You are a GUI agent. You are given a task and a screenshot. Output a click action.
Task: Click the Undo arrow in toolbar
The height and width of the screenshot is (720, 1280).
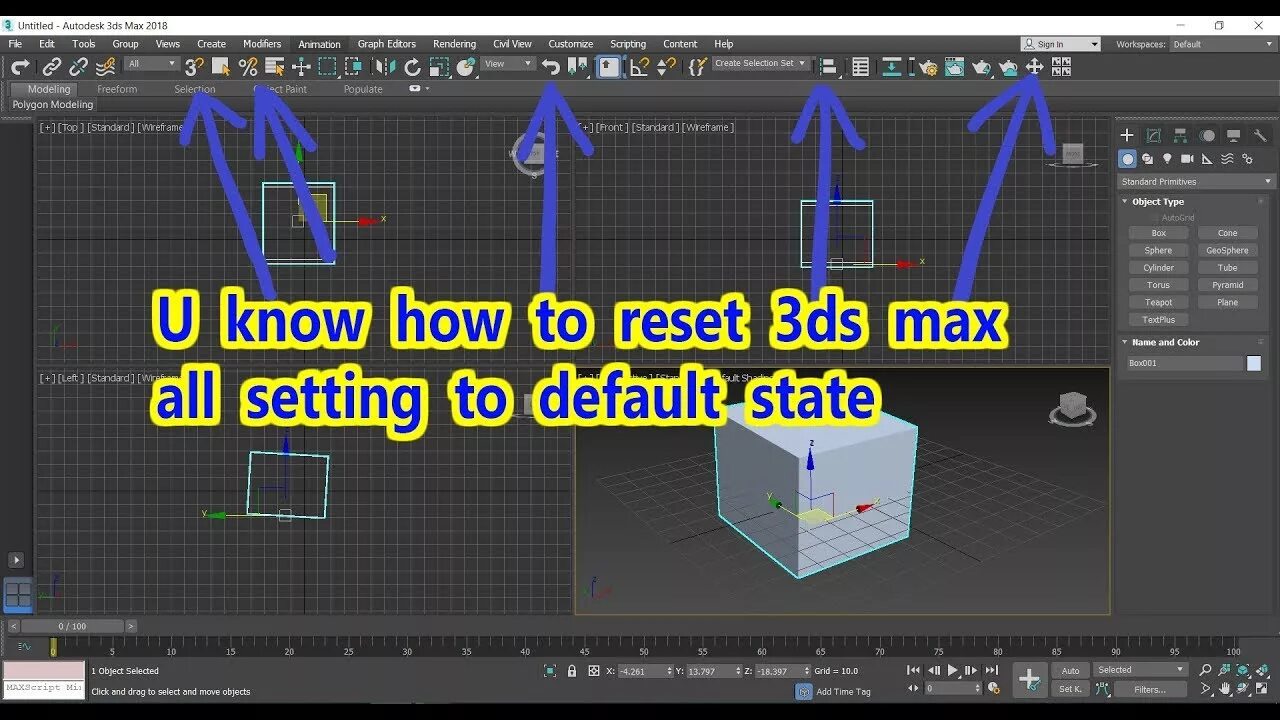click(x=551, y=67)
